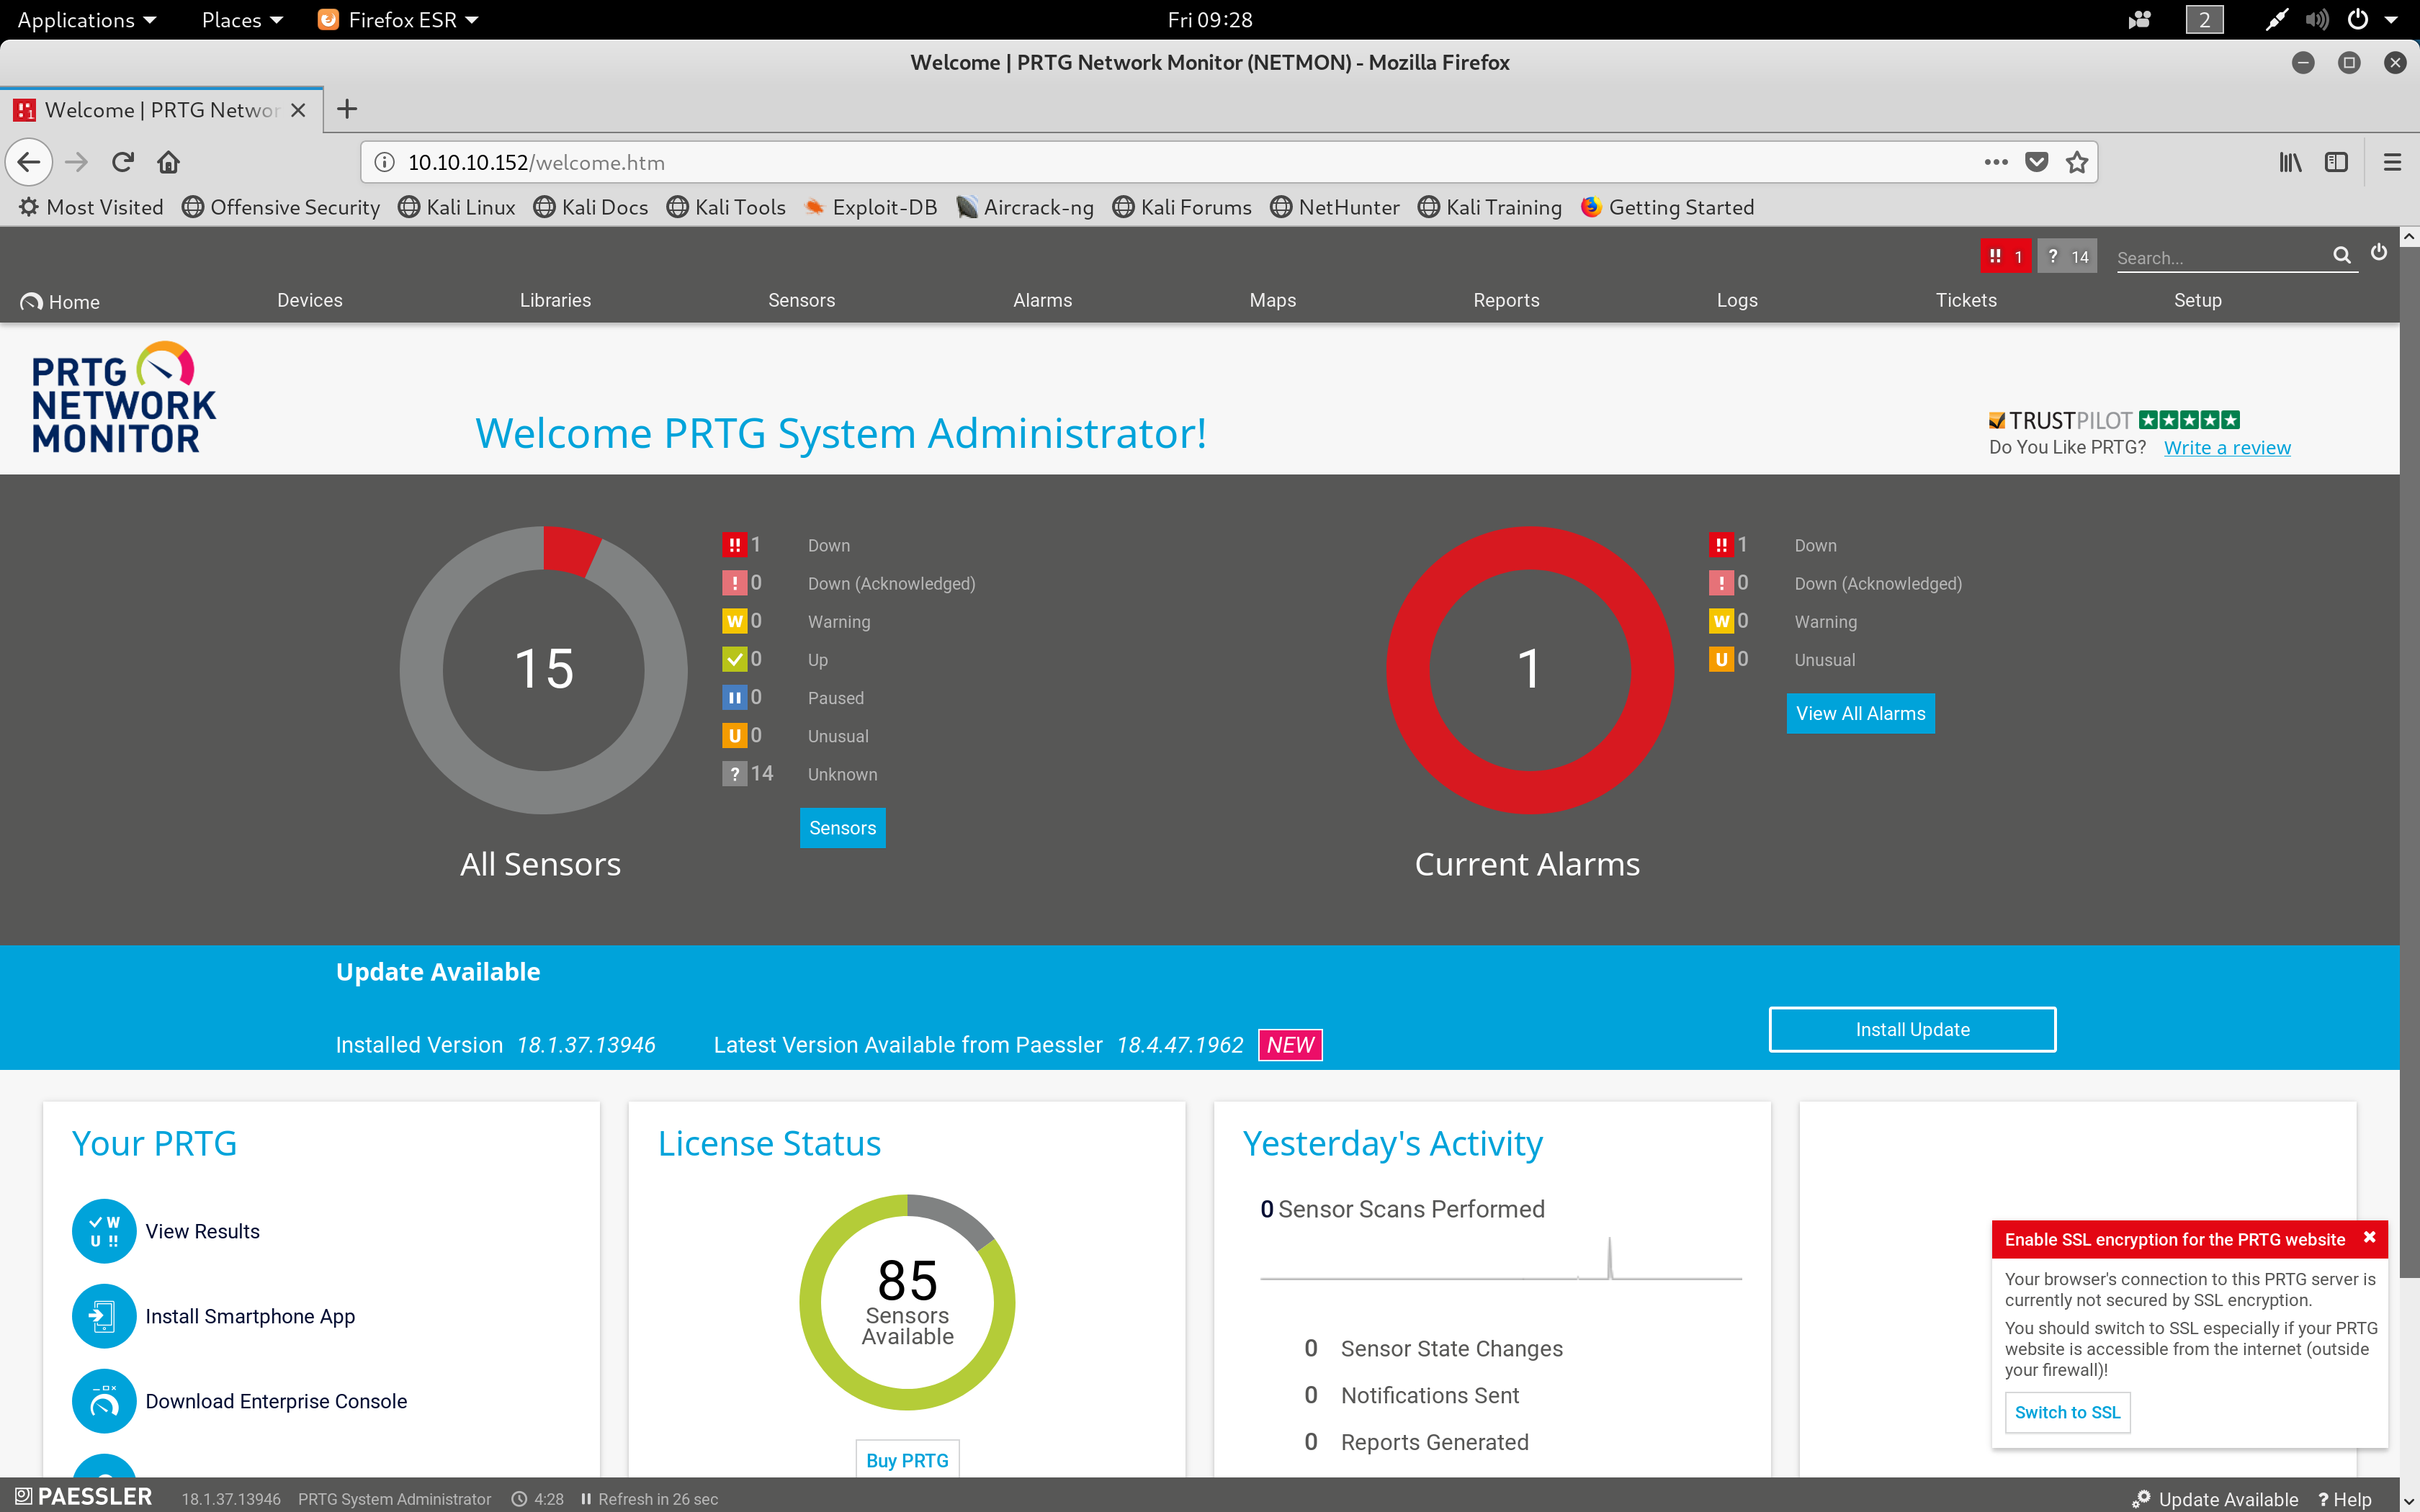Viewport: 2420px width, 1512px height.
Task: Open the Setup menu
Action: [2197, 300]
